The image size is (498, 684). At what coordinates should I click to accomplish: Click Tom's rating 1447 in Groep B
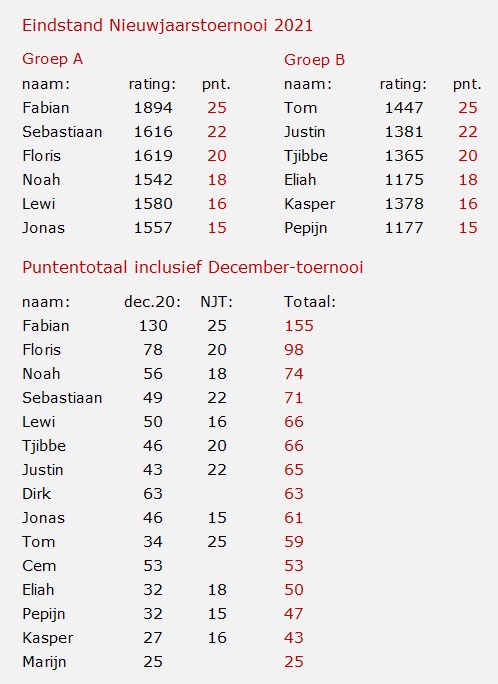click(404, 108)
